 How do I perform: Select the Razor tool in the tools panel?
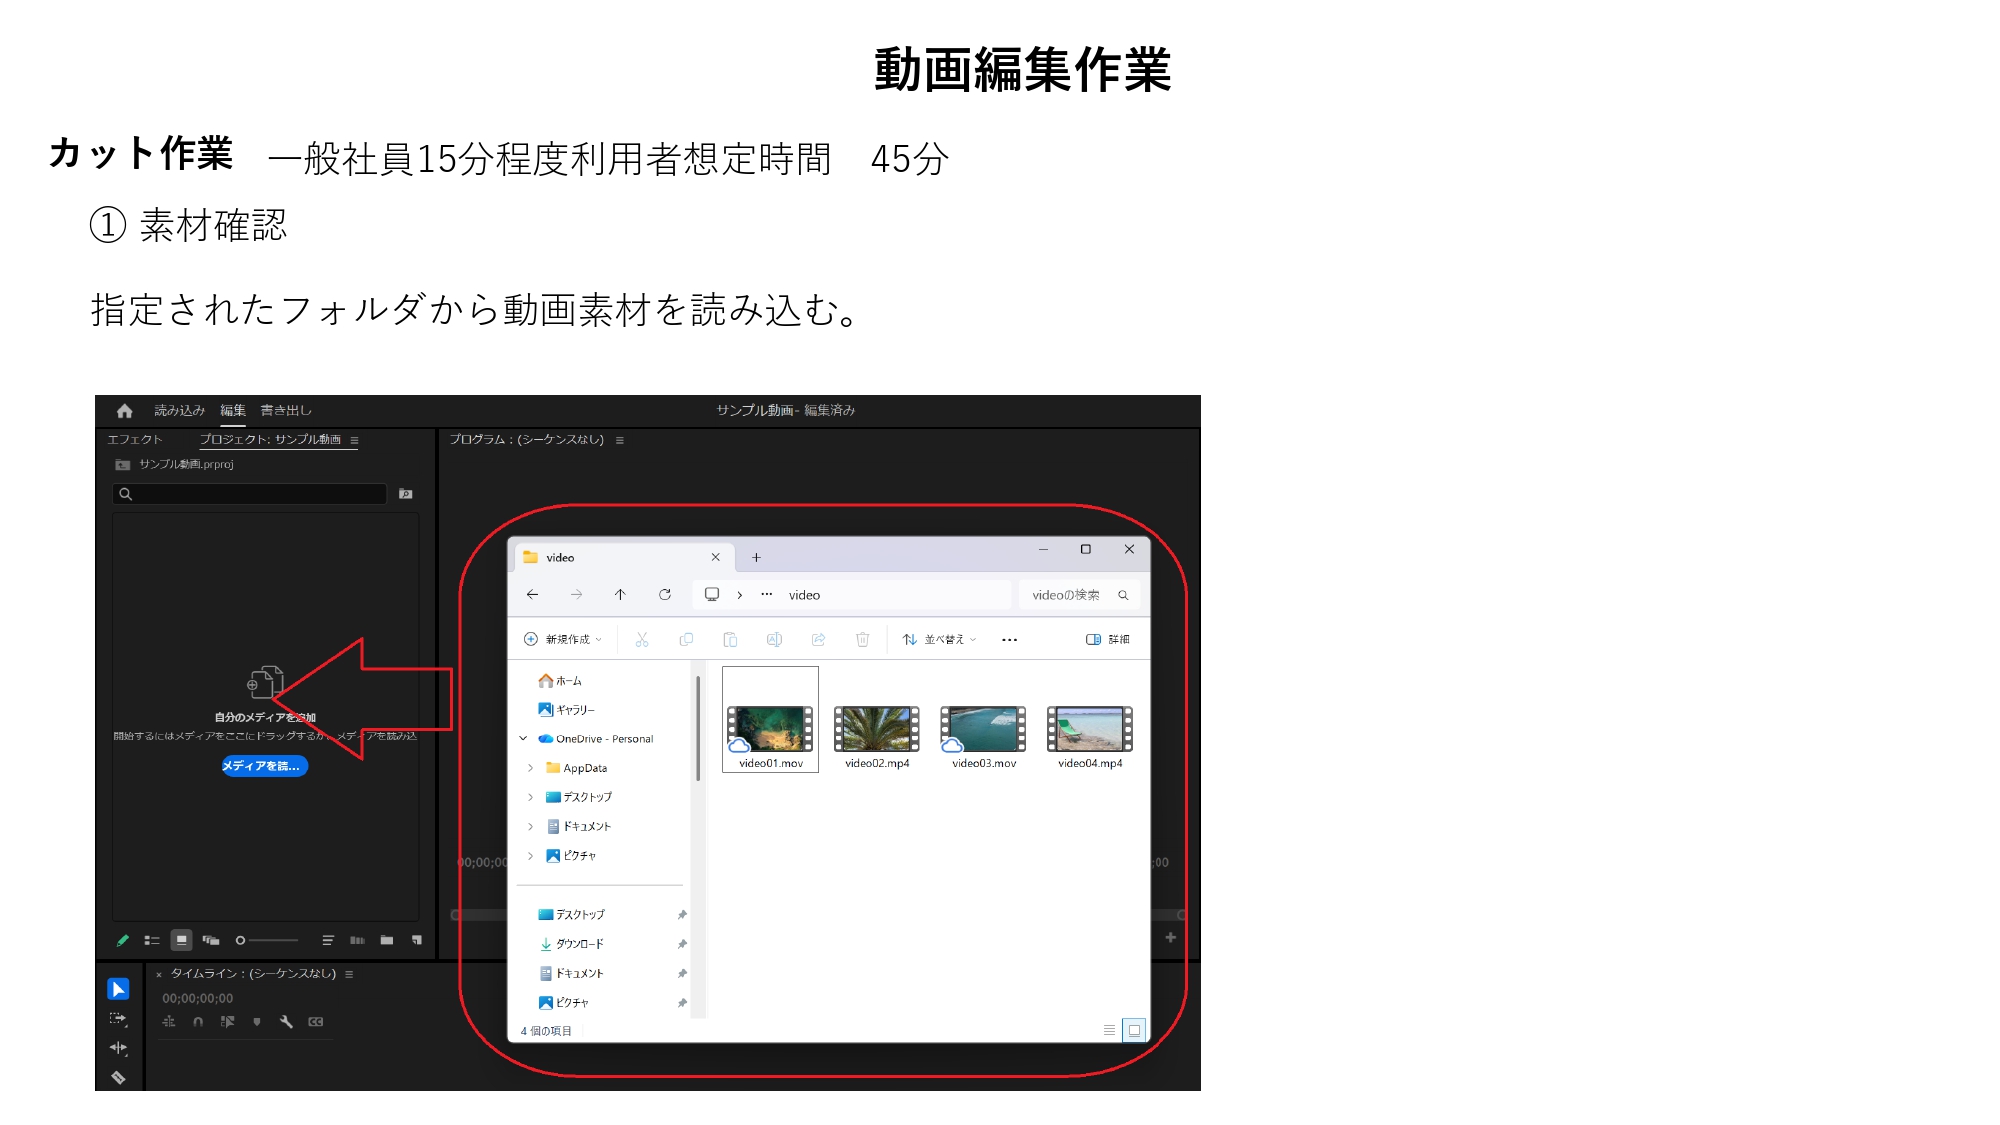tap(118, 1077)
